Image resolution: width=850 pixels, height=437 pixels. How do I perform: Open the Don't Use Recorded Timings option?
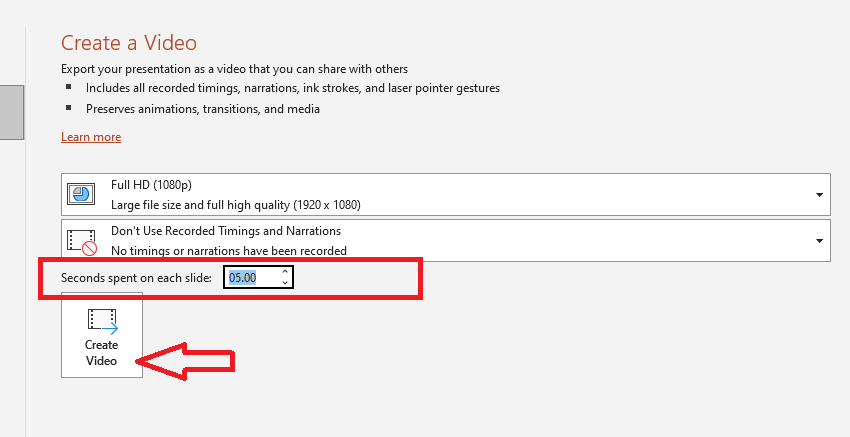[x=225, y=231]
